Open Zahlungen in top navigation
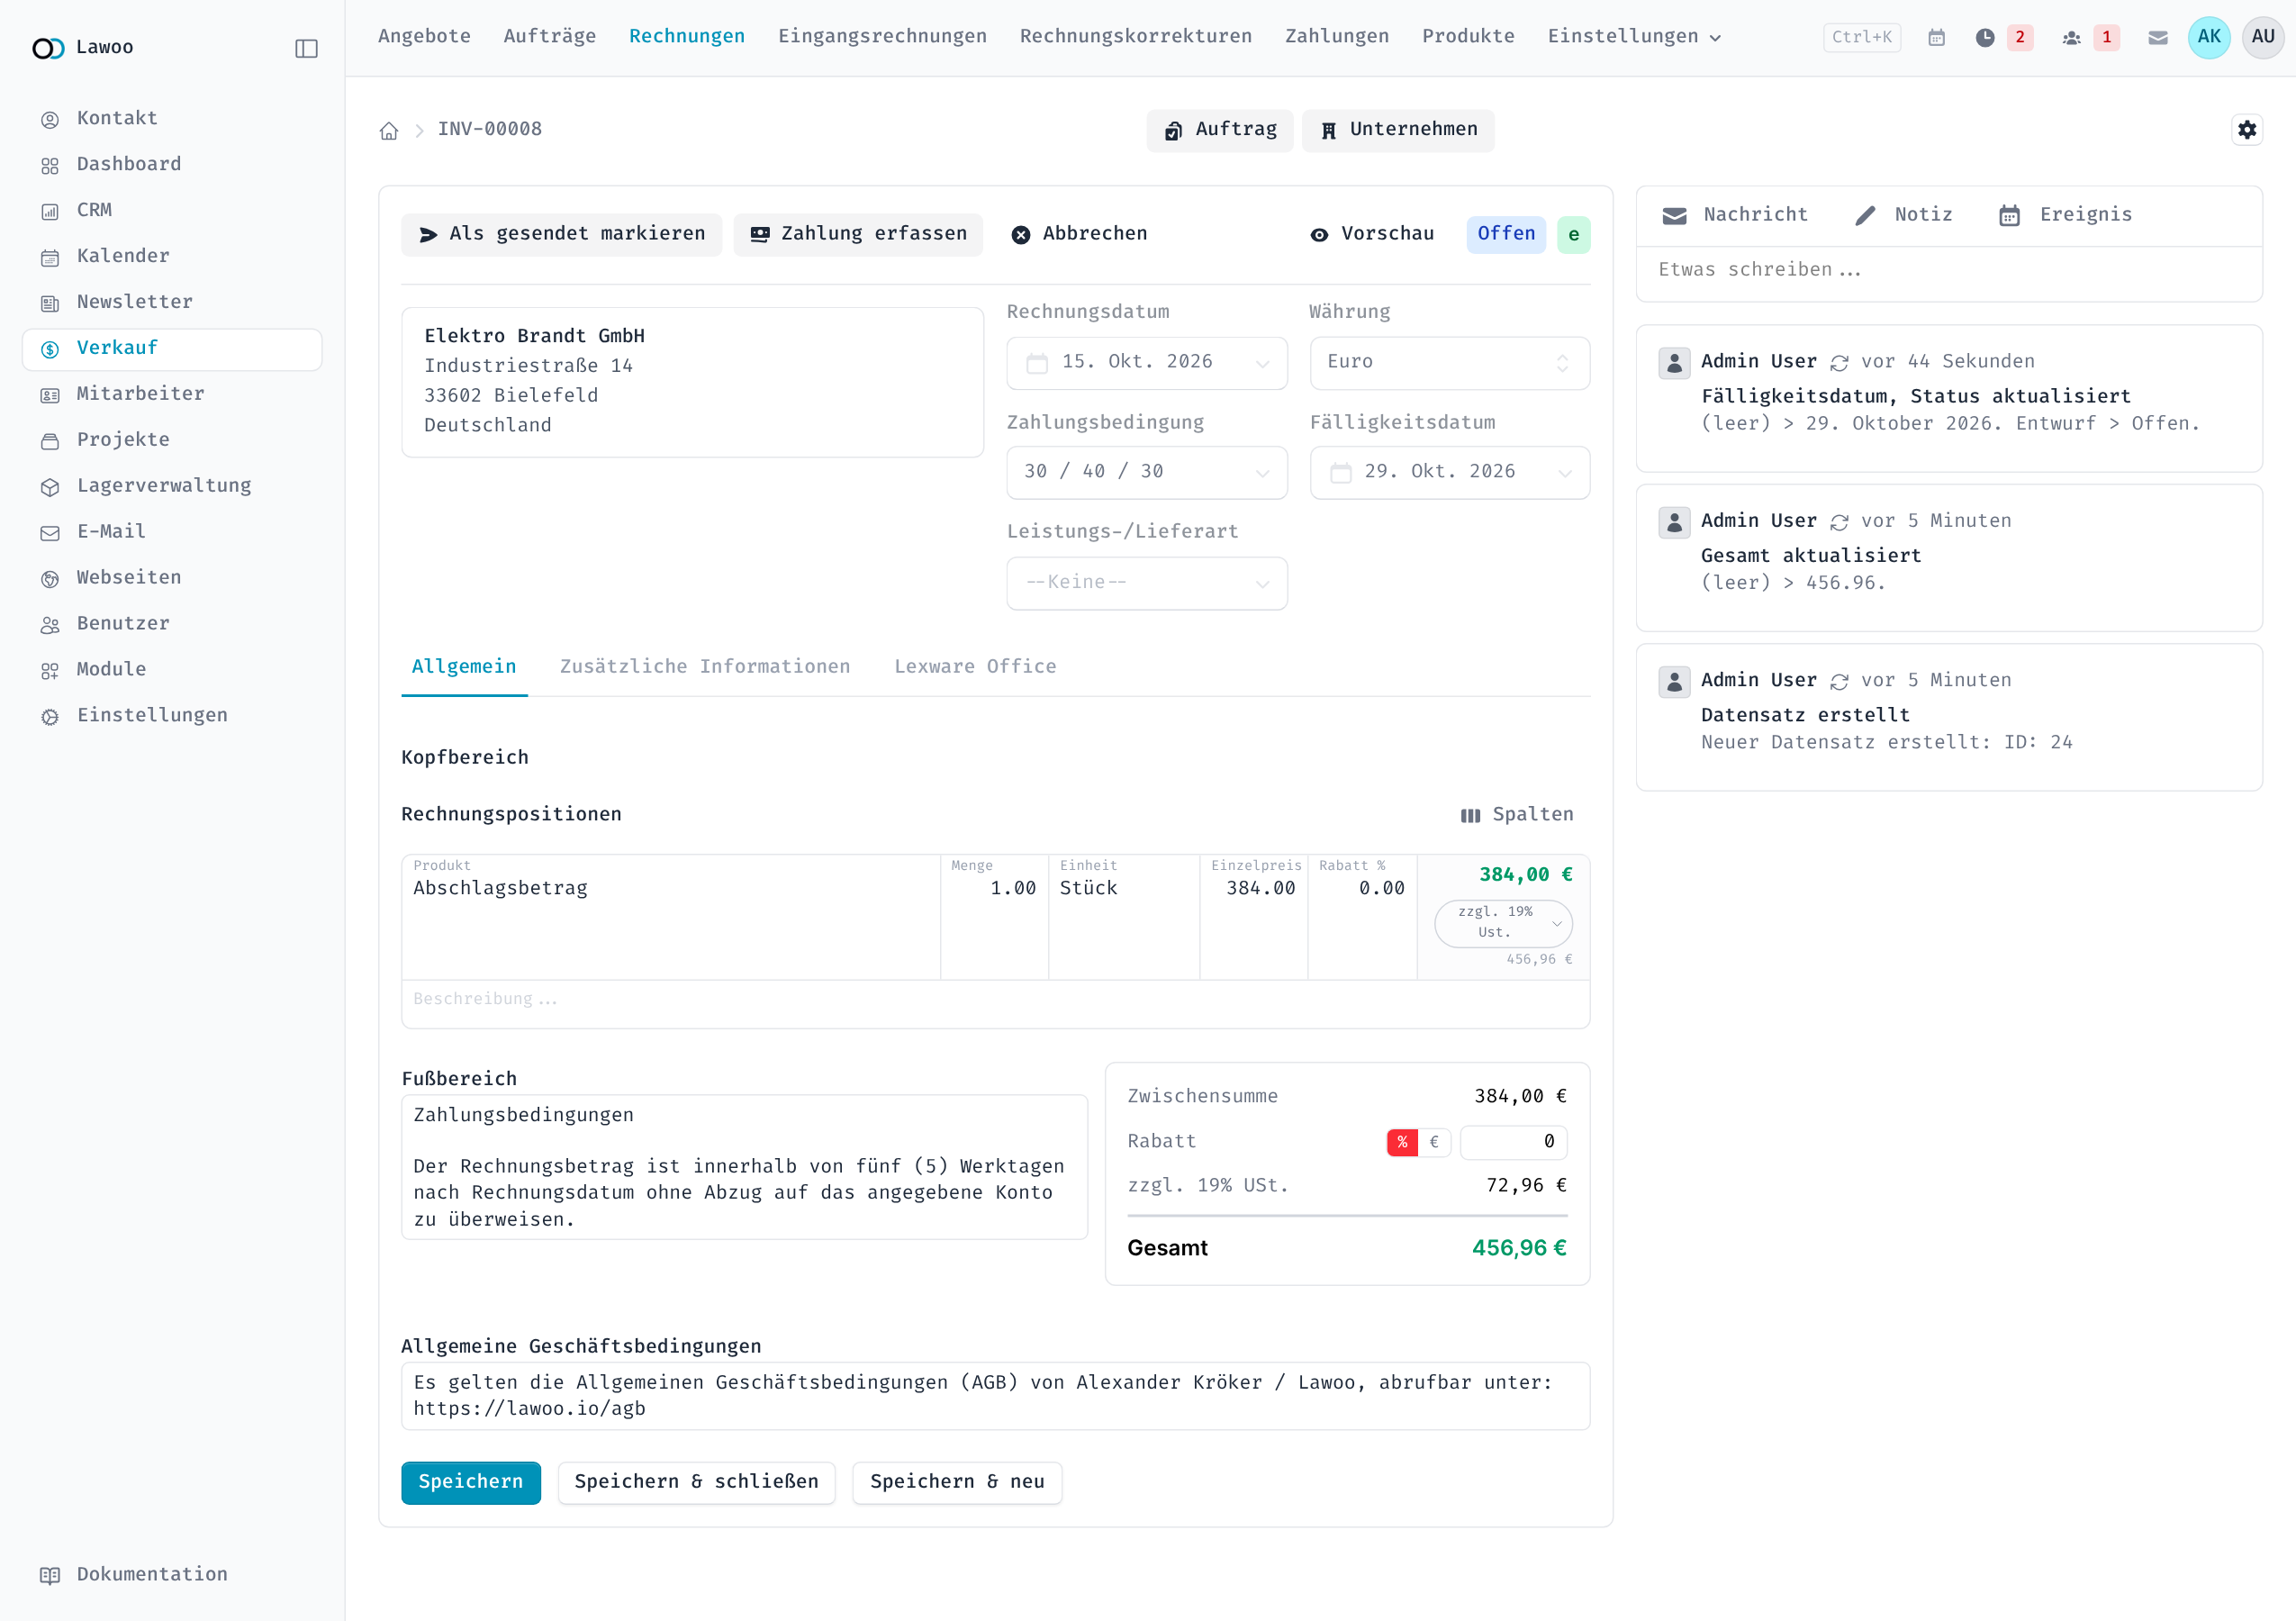 pos(1337,37)
